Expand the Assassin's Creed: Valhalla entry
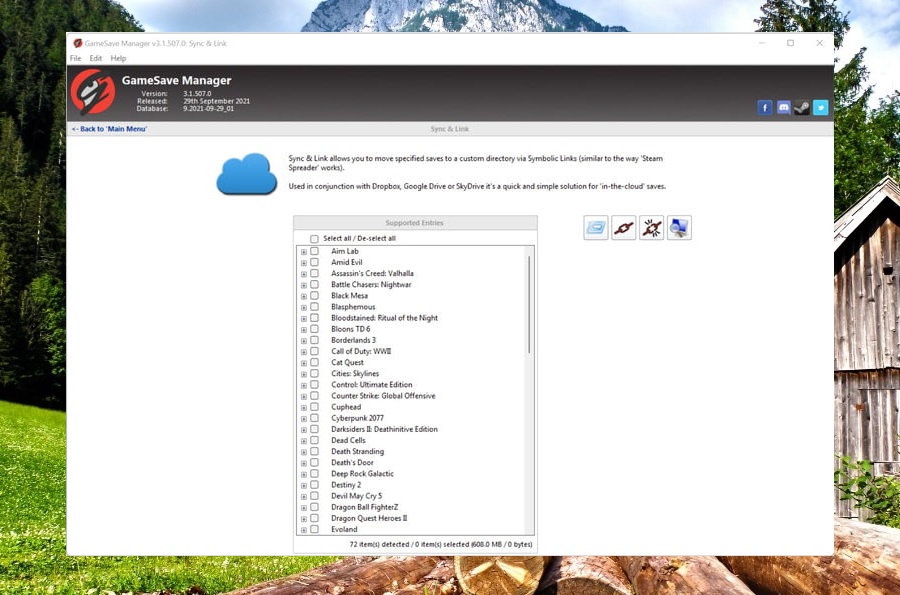 point(303,273)
